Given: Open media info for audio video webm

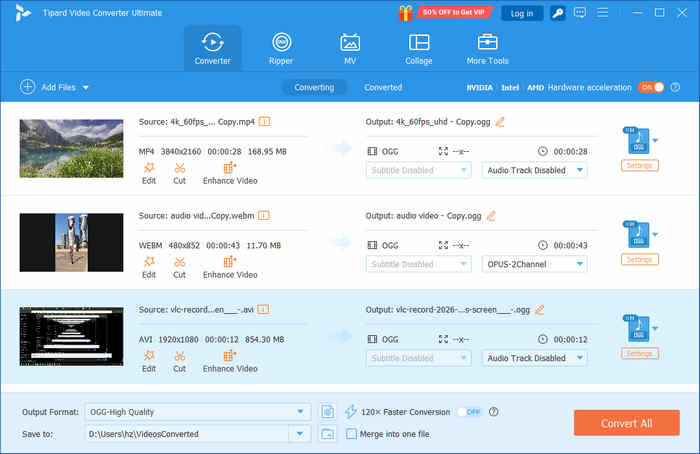Looking at the screenshot, I should tap(264, 216).
